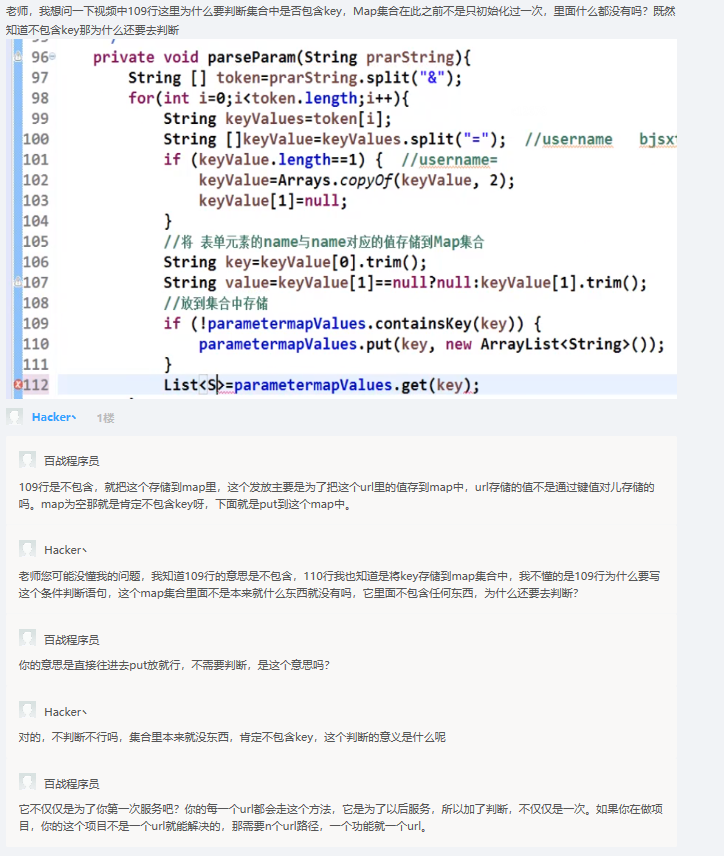724x856 pixels.
Task: Click the question text starting '老师，我想问一下视频中109行'
Action: (x=340, y=20)
